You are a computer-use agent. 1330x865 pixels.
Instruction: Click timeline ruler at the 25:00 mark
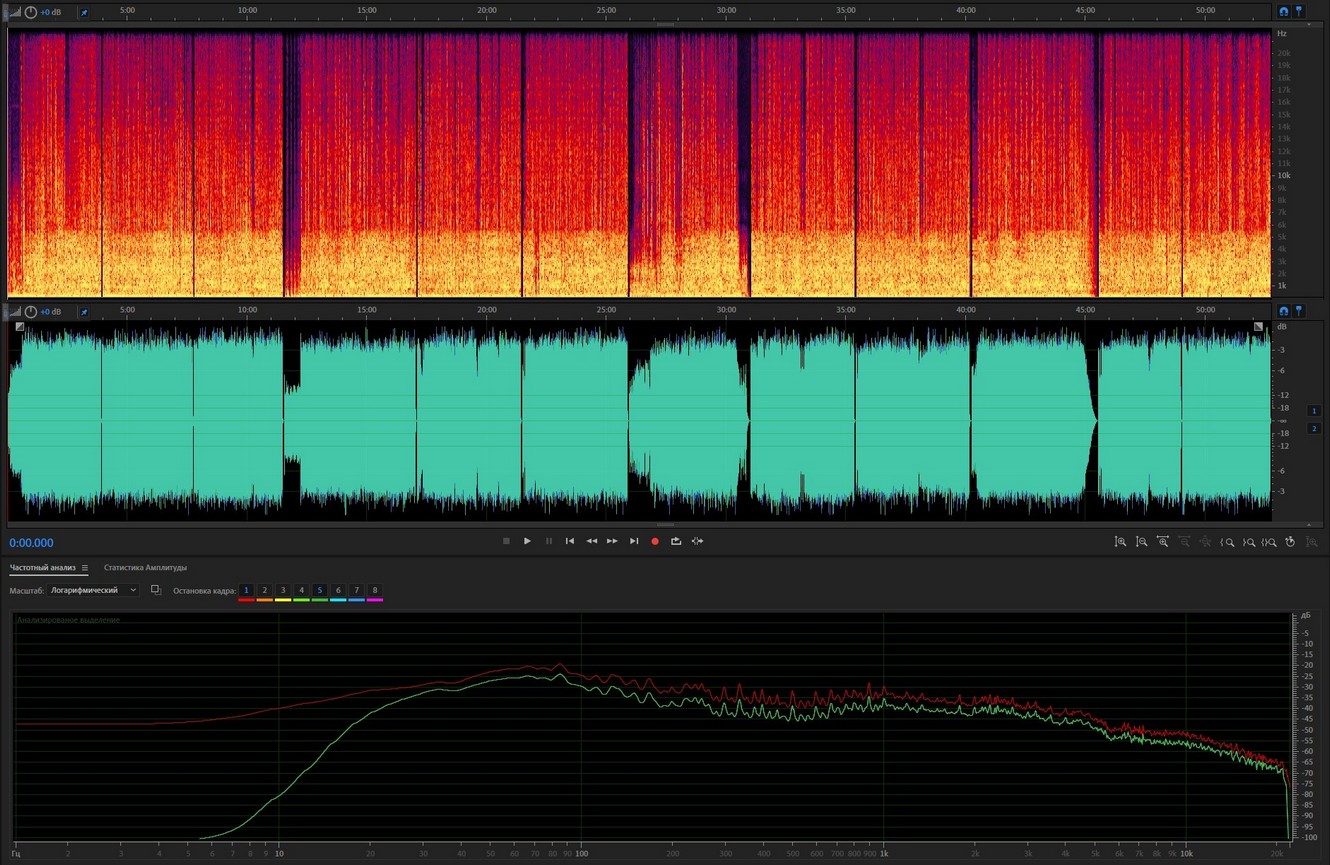pos(606,10)
